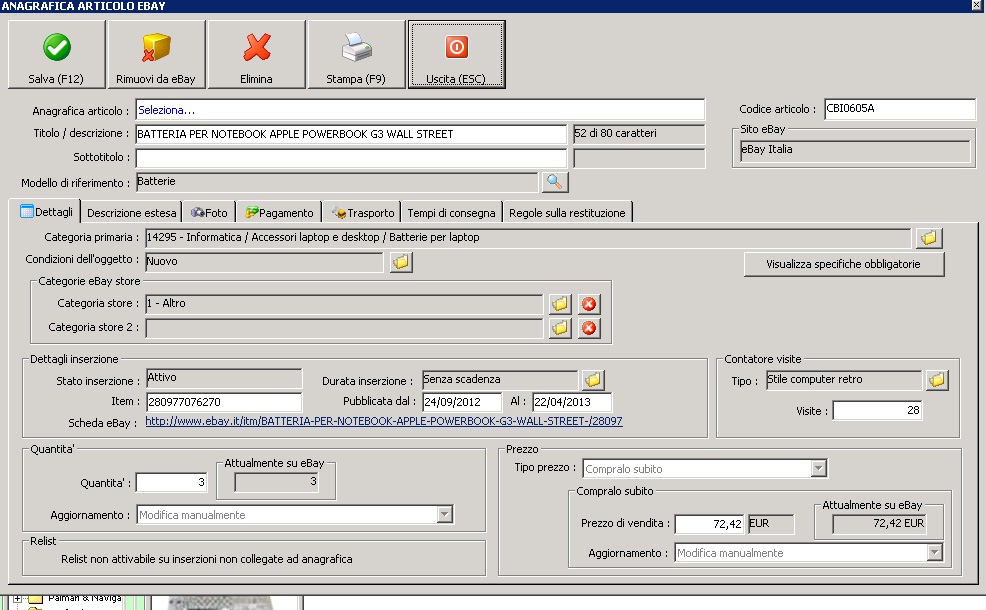Click Visualizza specifiche obbligatorie button
The width and height of the screenshot is (986, 610).
[x=843, y=264]
